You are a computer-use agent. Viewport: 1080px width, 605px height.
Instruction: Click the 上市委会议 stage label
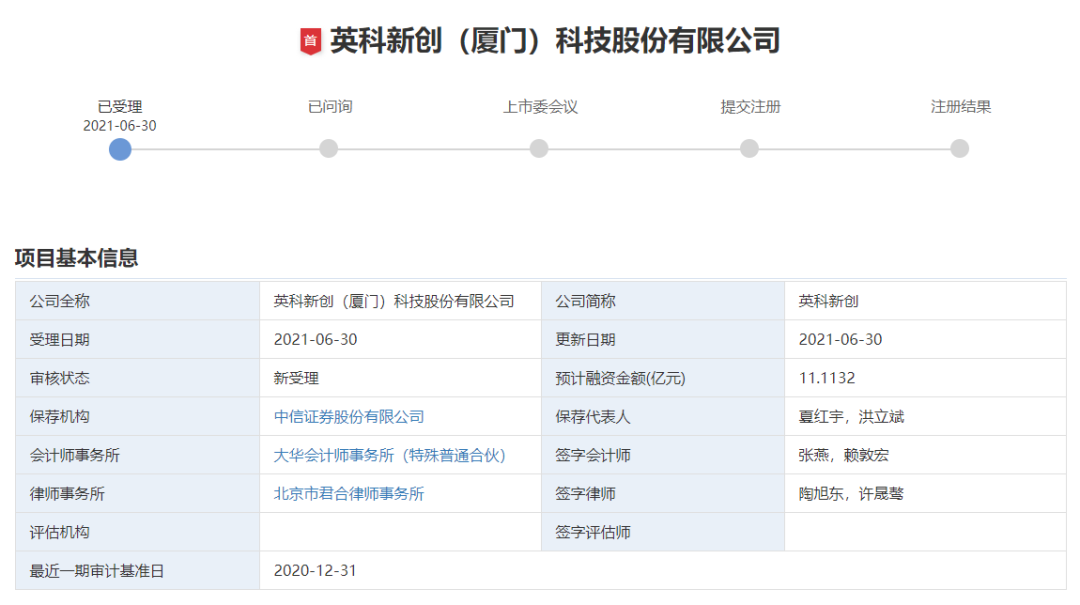coord(540,107)
